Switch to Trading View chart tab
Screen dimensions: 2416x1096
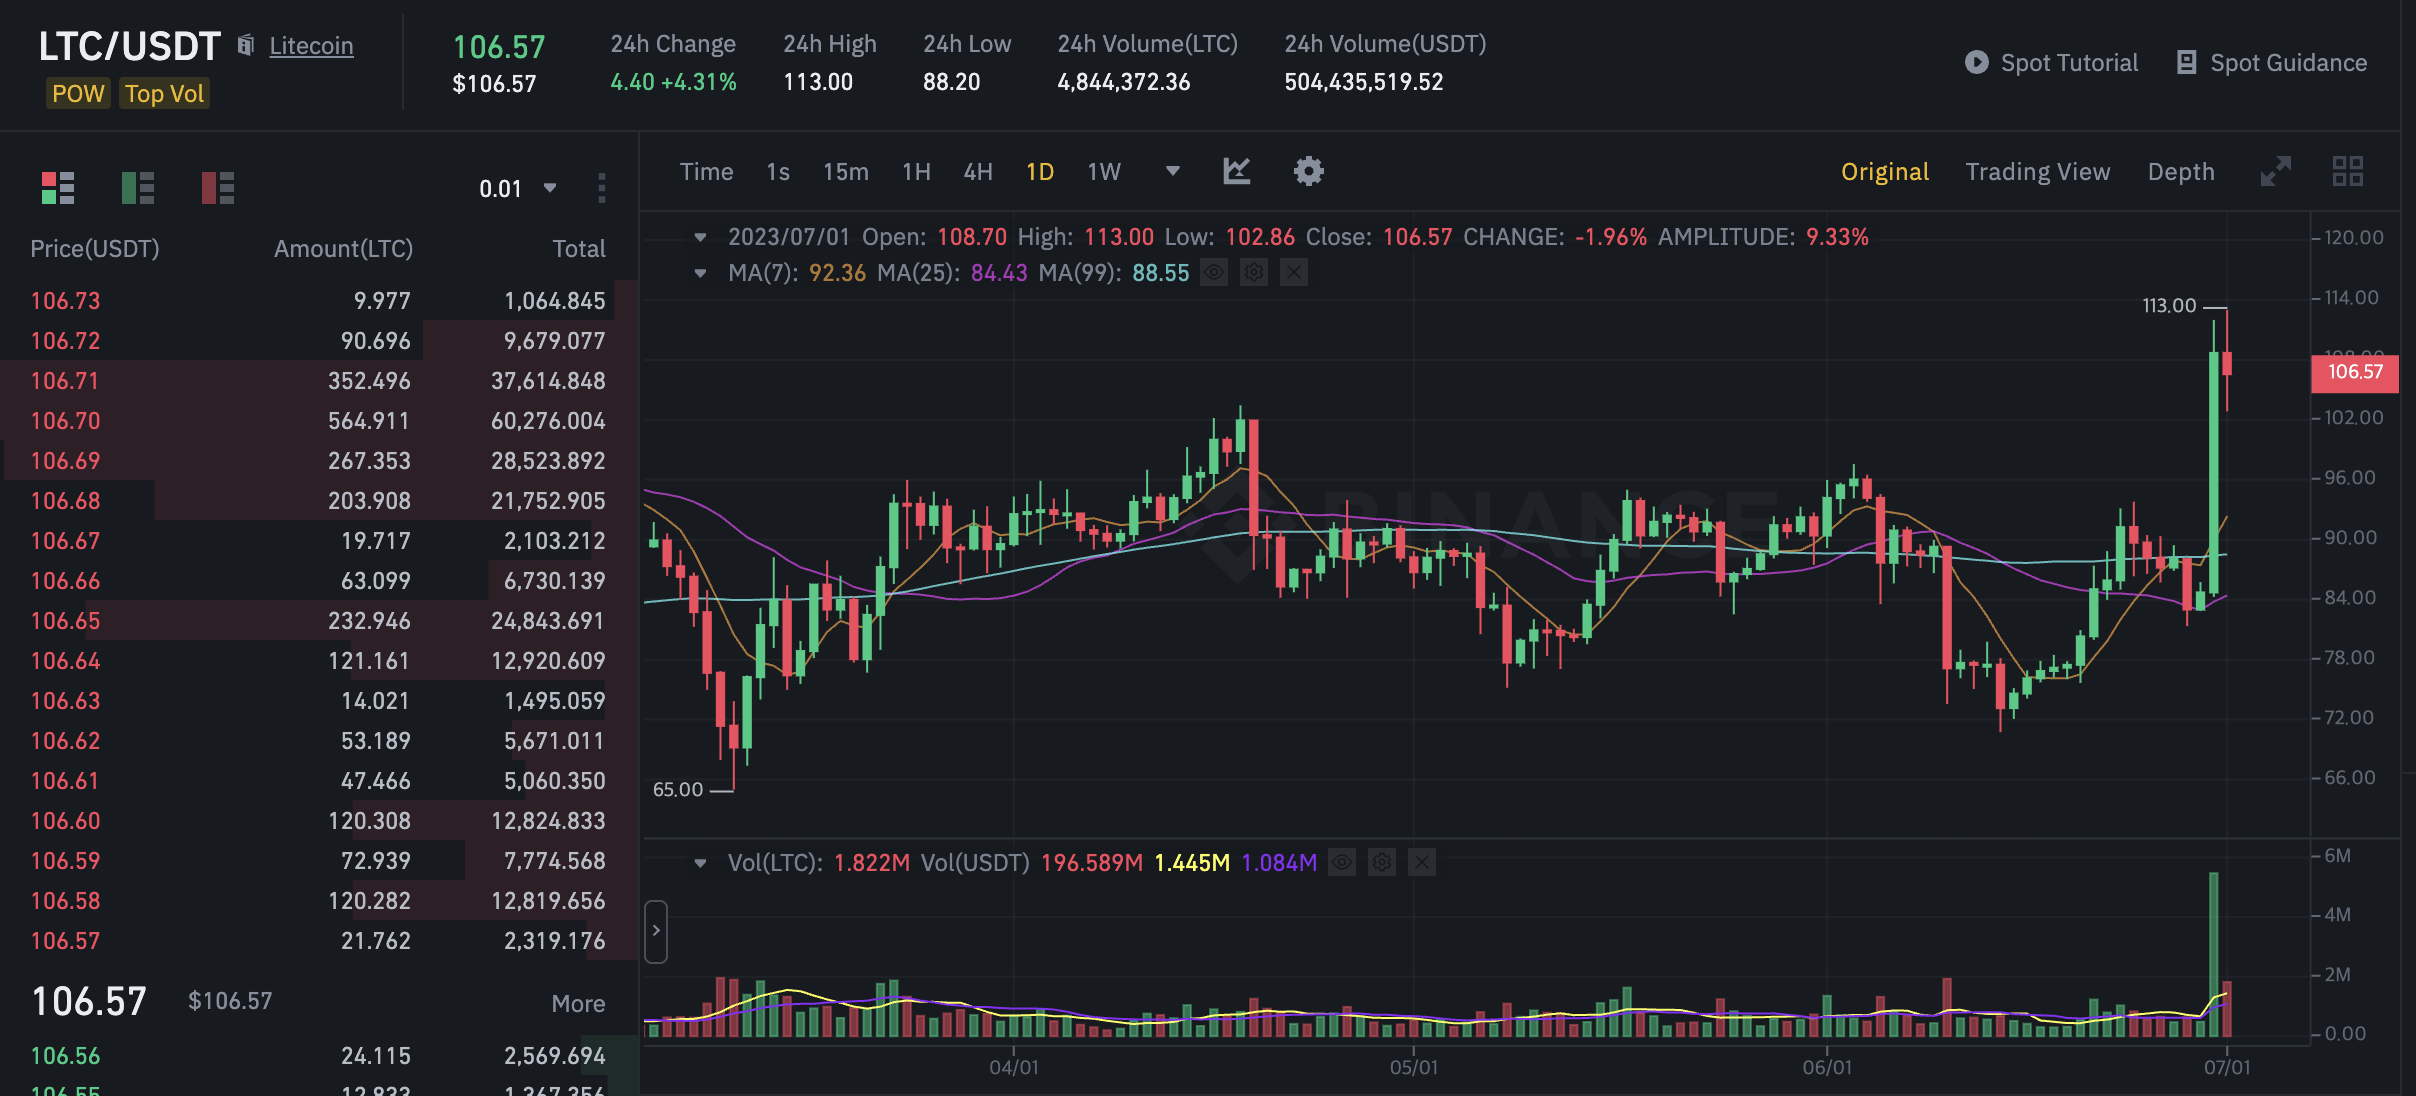coord(2037,172)
